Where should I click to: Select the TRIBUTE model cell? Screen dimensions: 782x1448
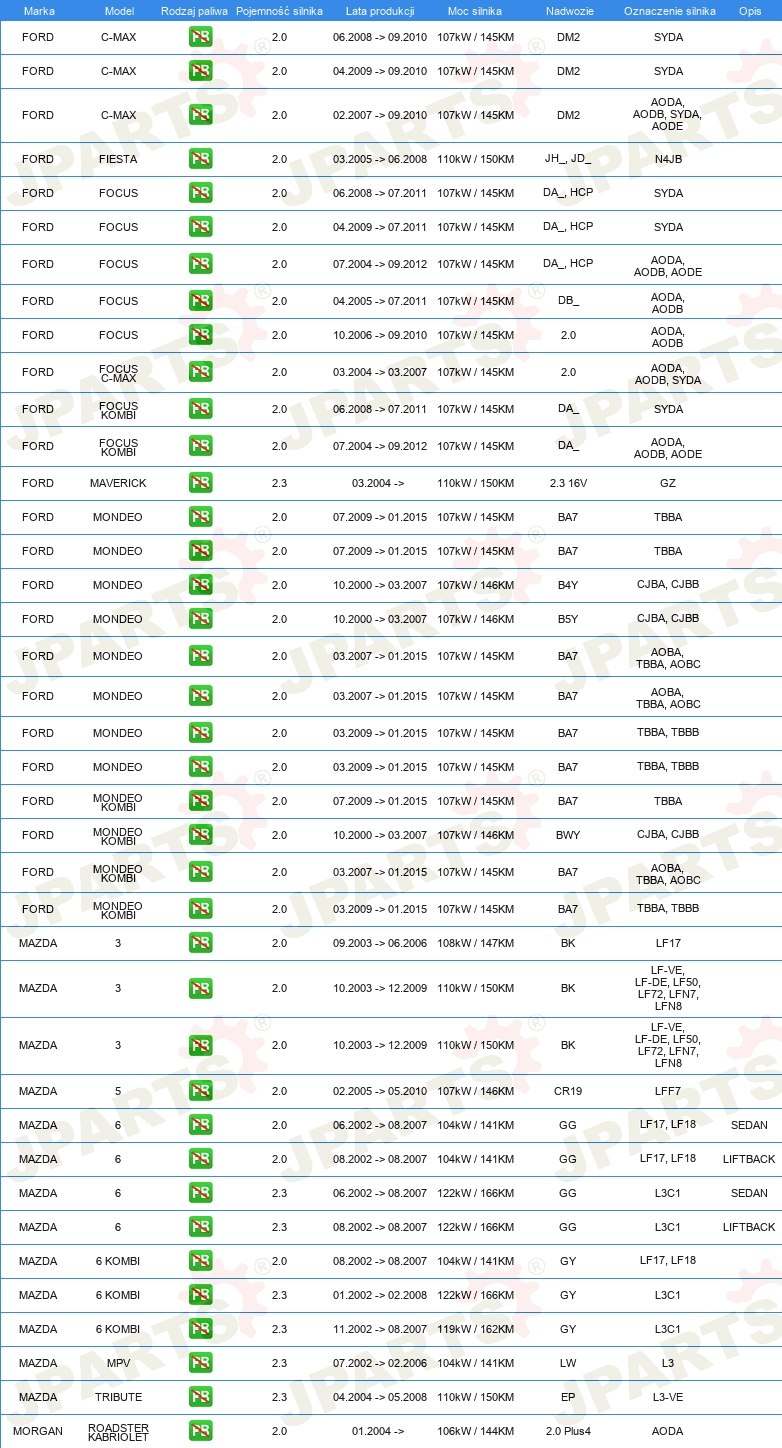[x=118, y=1397]
